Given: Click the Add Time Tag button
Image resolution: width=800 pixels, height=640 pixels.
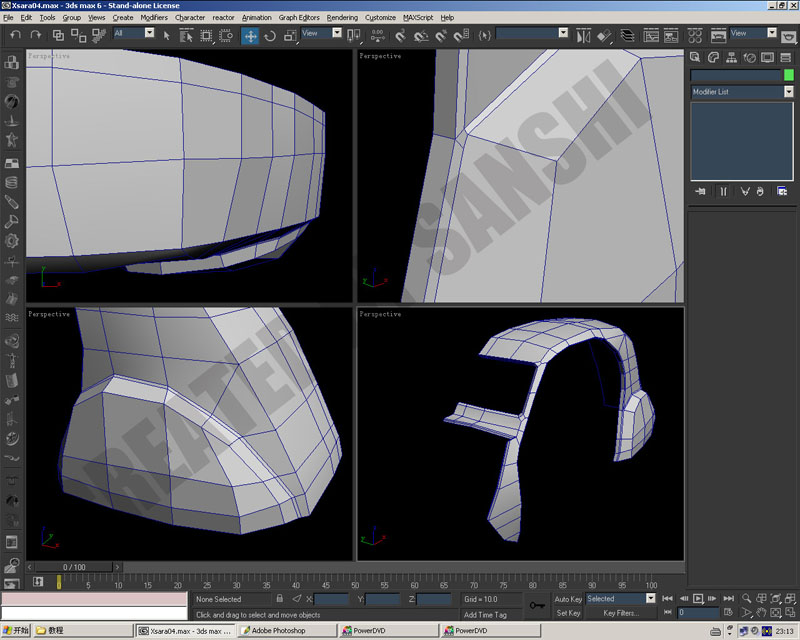Looking at the screenshot, I should tap(485, 614).
